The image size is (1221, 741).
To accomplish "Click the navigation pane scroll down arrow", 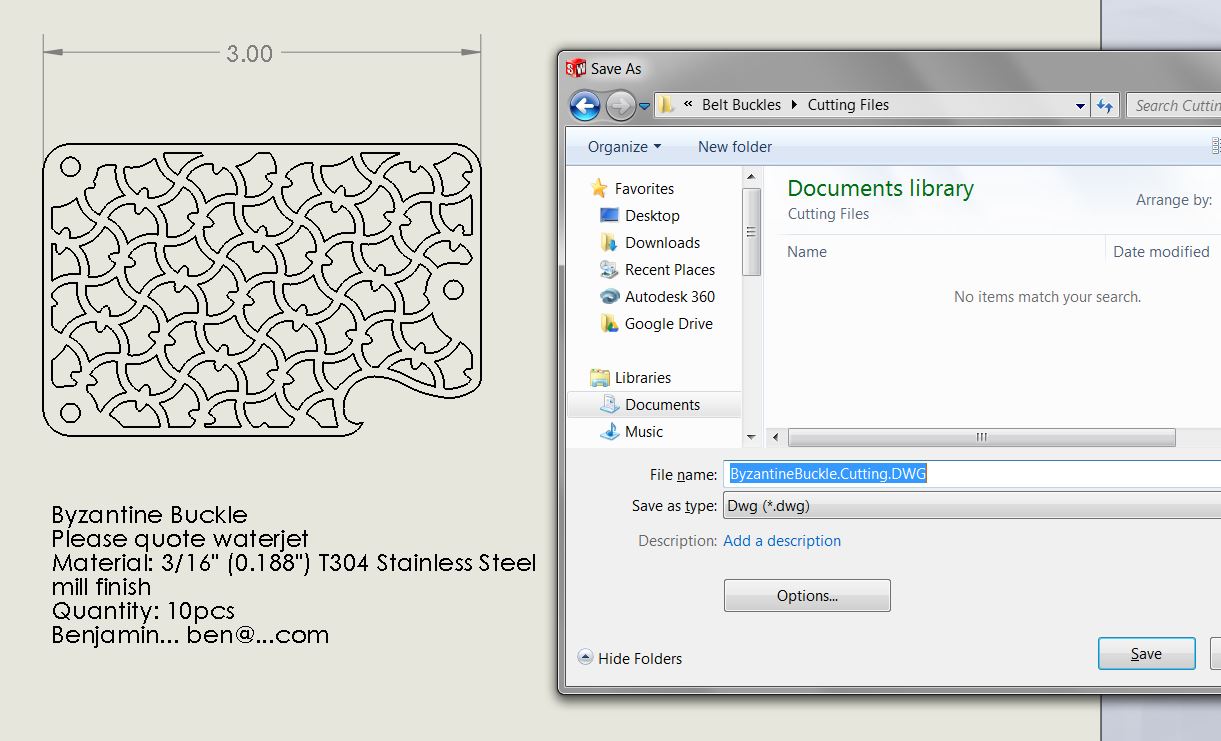I will coord(752,438).
